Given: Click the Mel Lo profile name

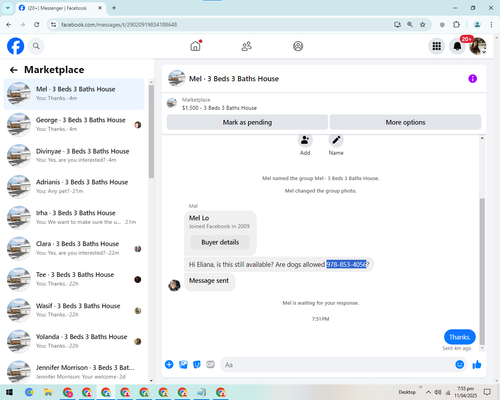Looking at the screenshot, I should click(x=199, y=218).
